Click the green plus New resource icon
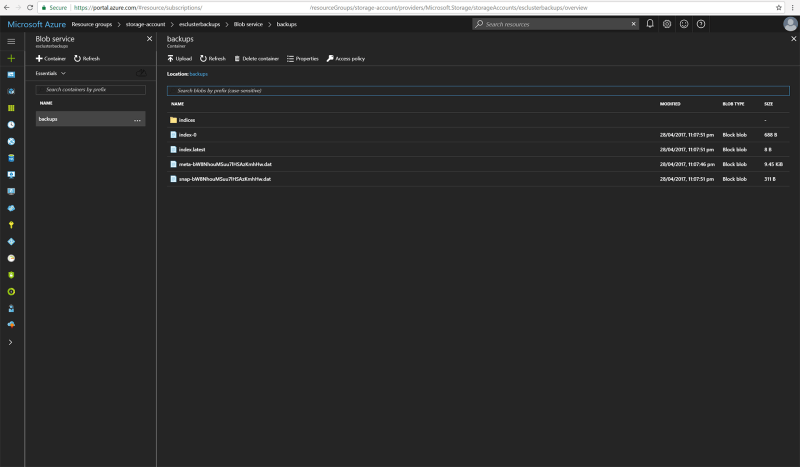The image size is (800, 467). (x=11, y=58)
